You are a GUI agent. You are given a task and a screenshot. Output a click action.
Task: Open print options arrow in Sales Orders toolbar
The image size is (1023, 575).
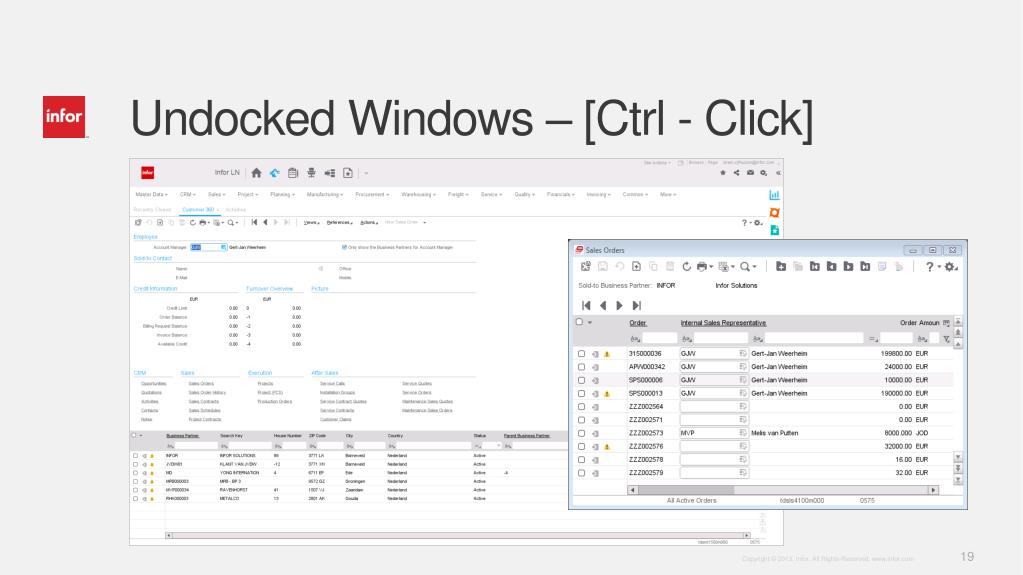pos(711,267)
